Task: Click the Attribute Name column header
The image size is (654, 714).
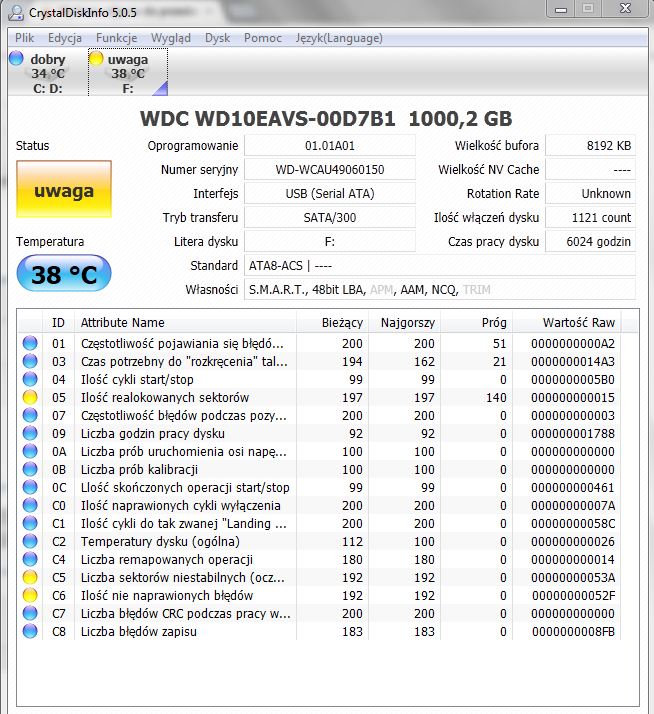Action: pos(185,322)
